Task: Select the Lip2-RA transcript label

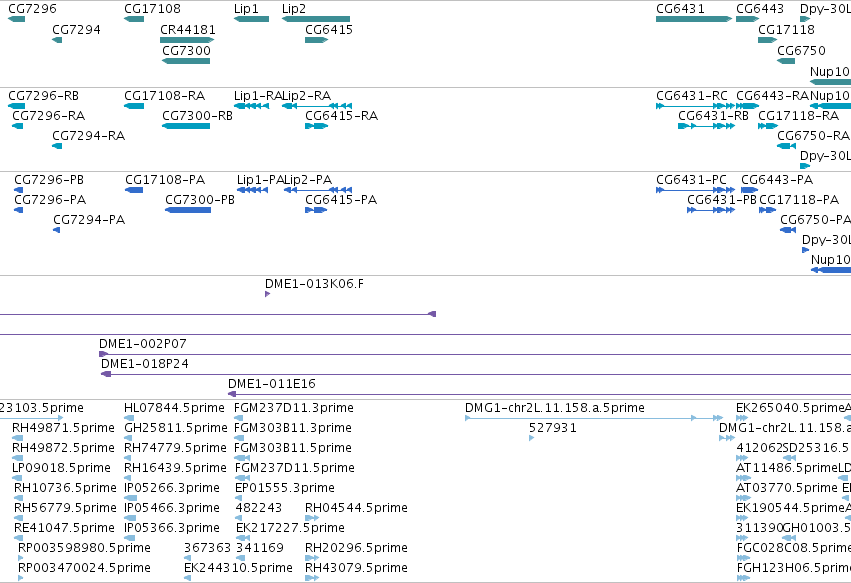Action: tap(307, 96)
